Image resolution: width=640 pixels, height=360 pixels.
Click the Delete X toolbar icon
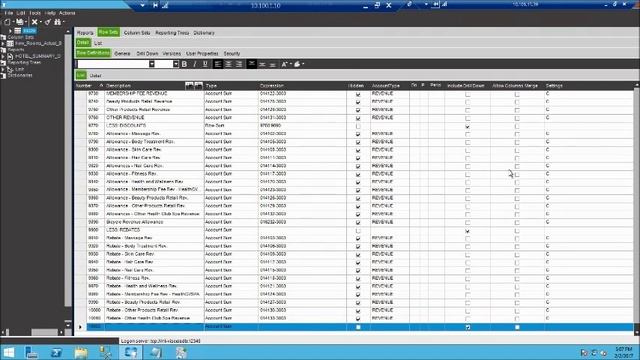pyautogui.click(x=35, y=22)
